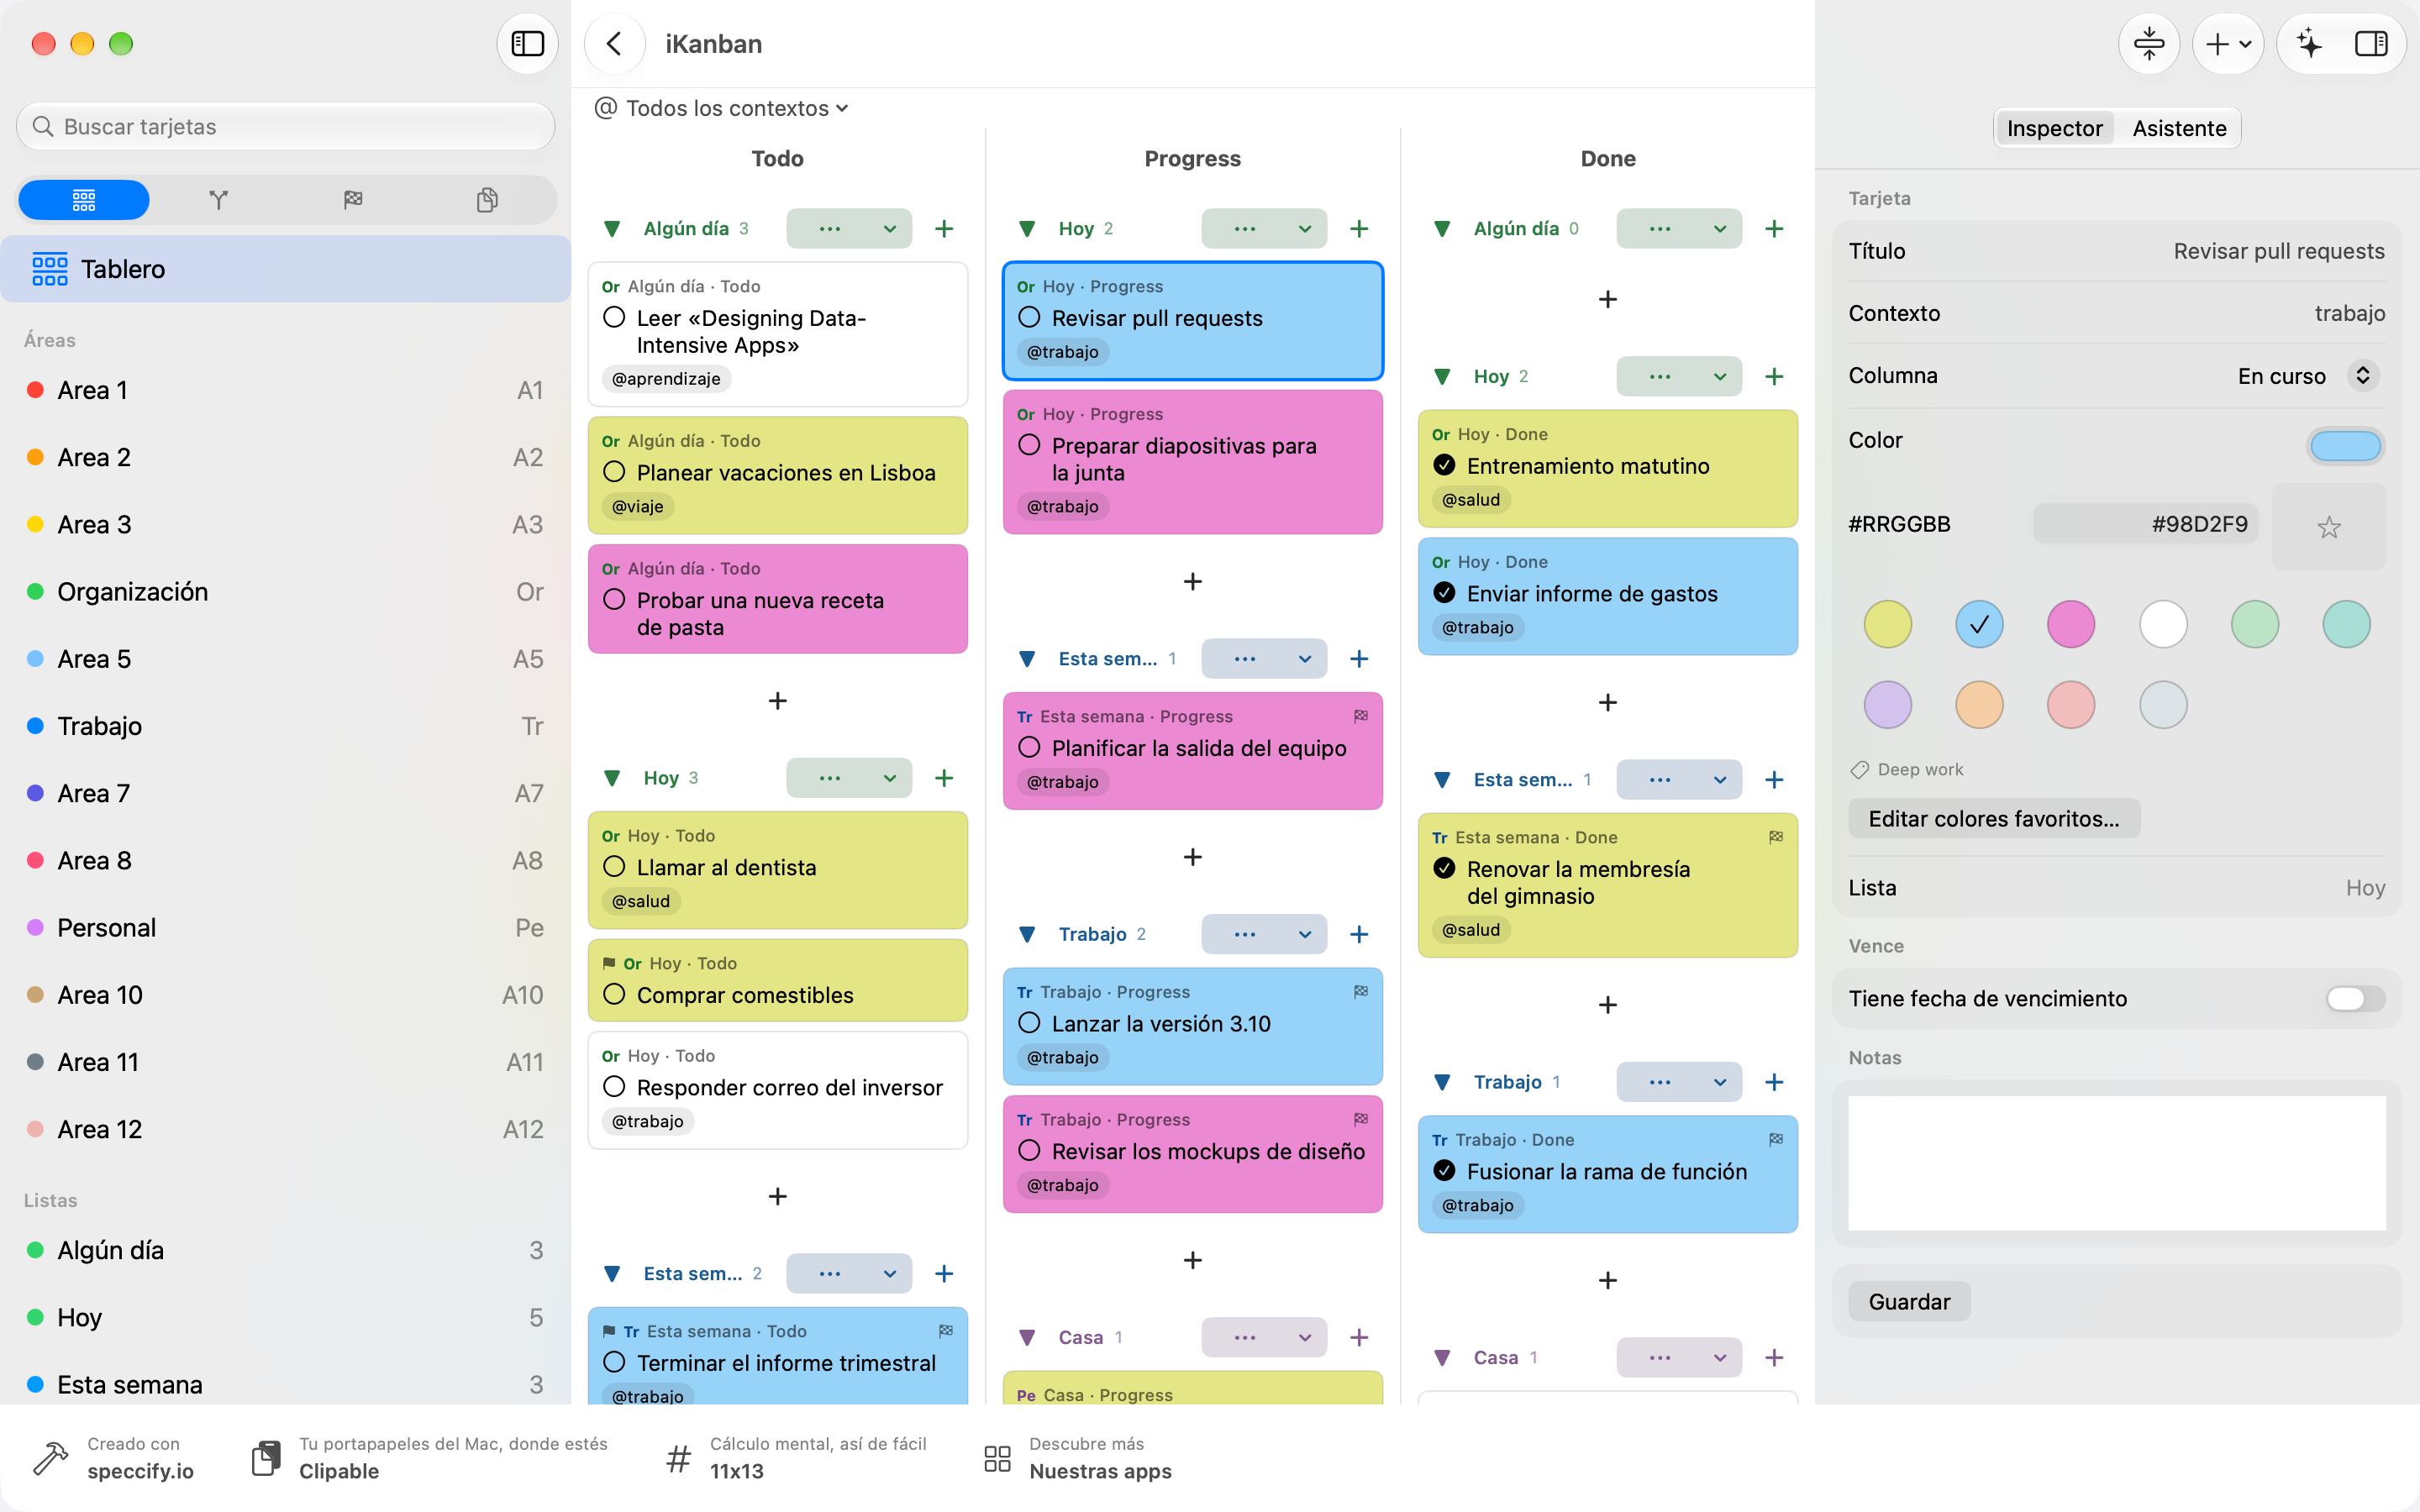Select Tablero in the sidebar
This screenshot has width=2420, height=1512.
point(286,269)
